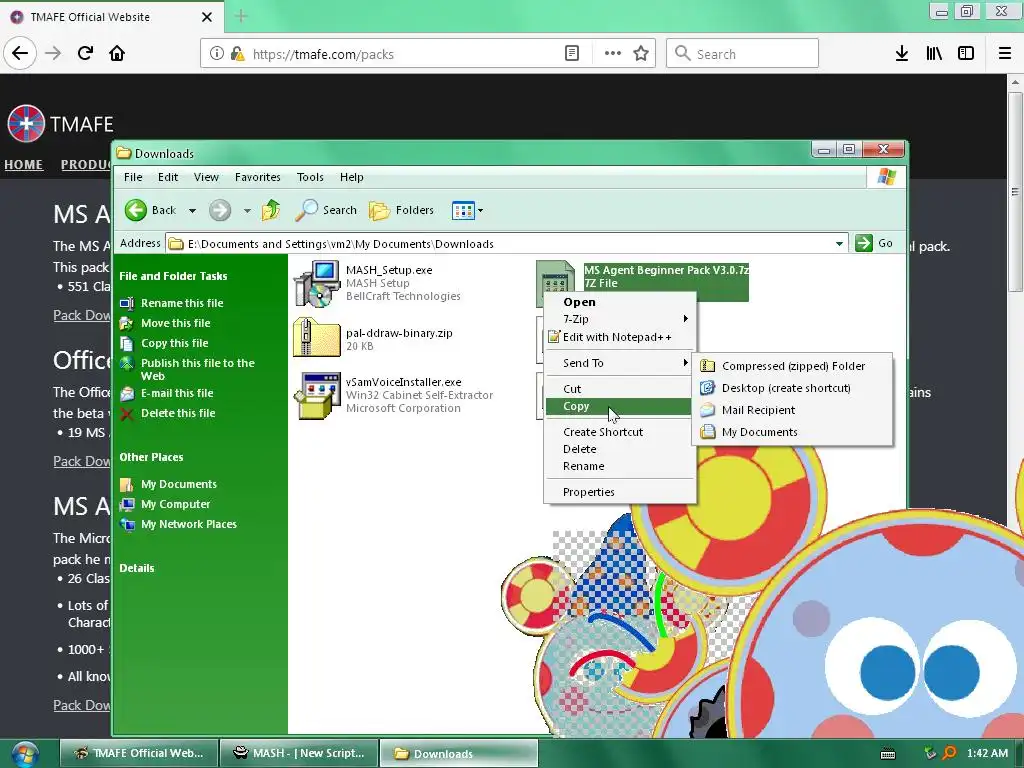Viewport: 1024px width, 768px height.
Task: Send to Desktop (create shortcut)
Action: pos(792,388)
